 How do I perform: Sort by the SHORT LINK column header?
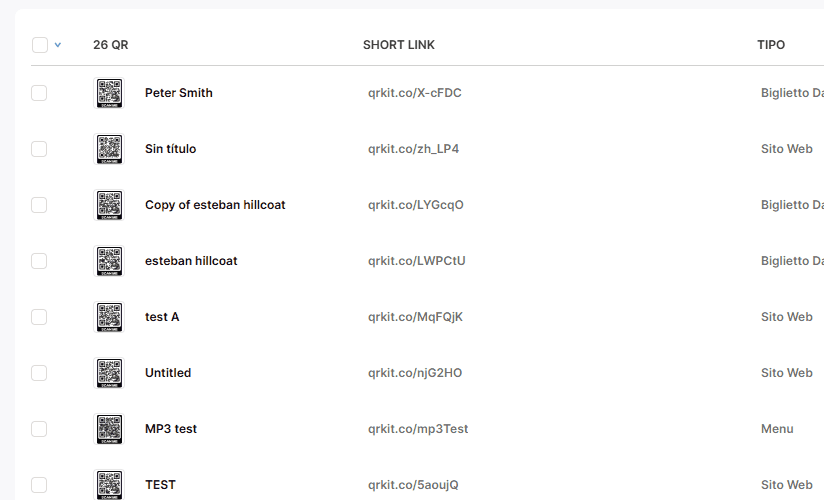point(398,45)
